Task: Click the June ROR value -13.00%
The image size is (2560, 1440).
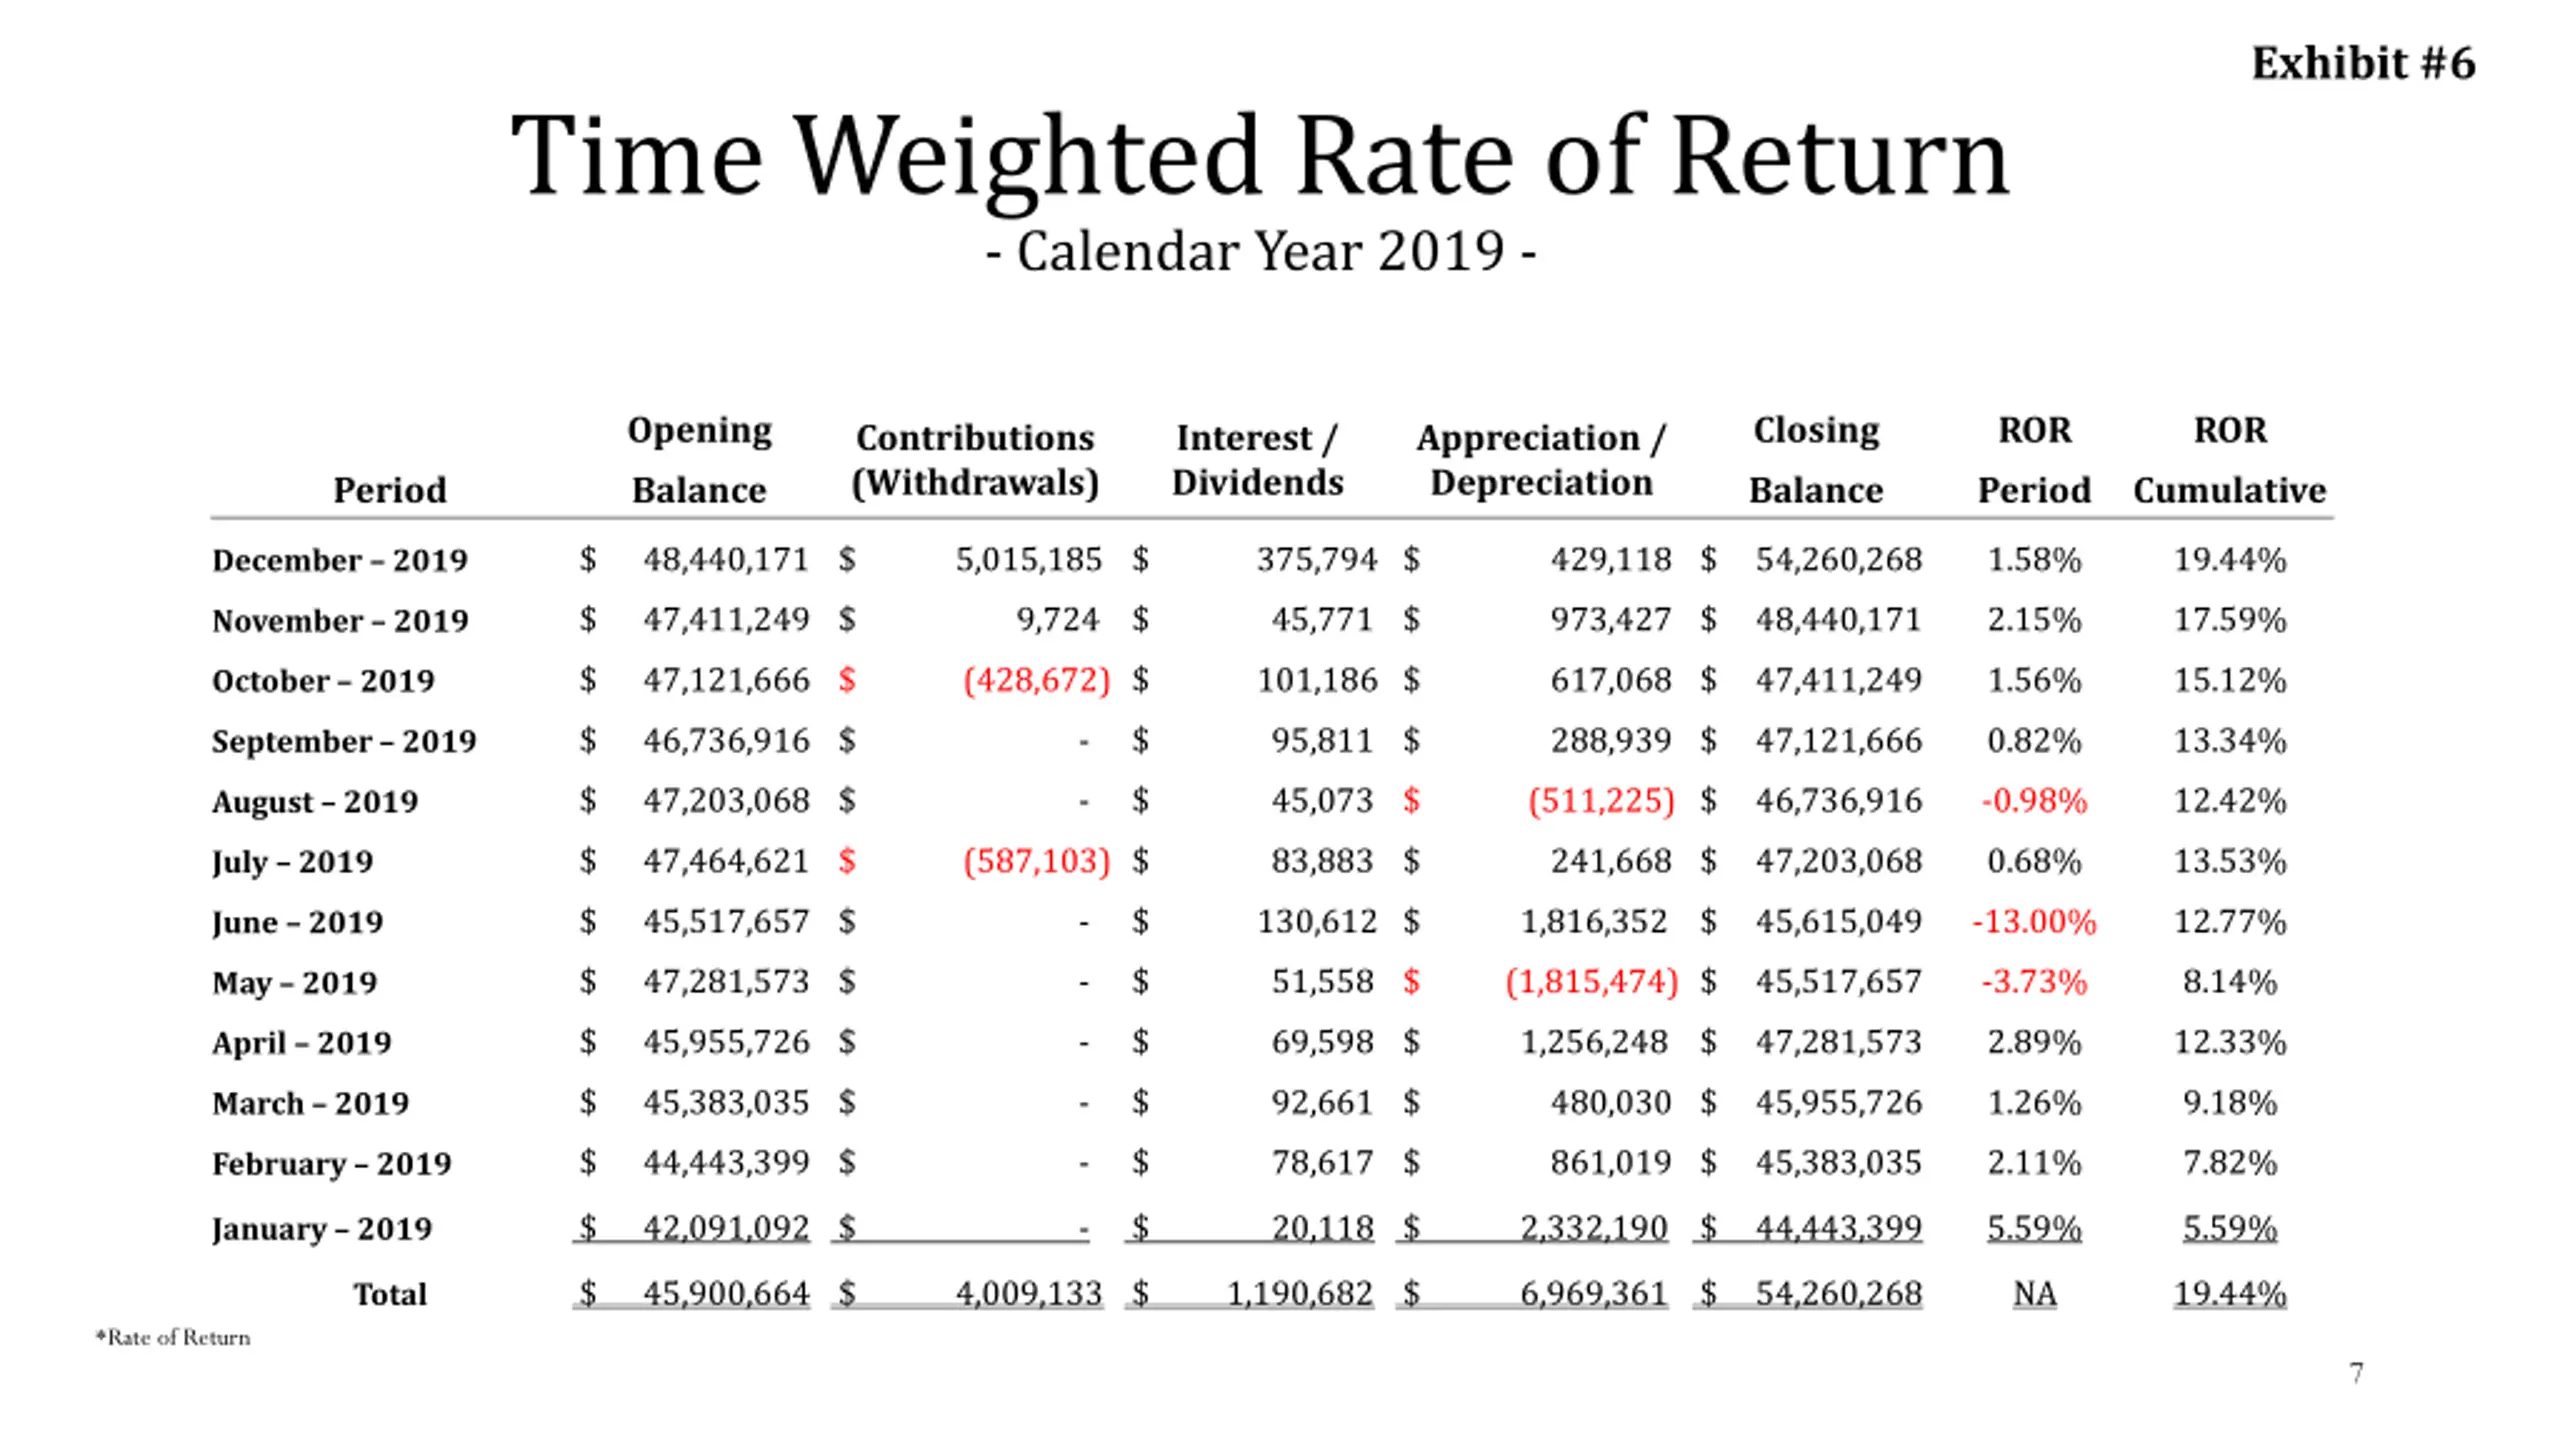Action: (x=2034, y=921)
